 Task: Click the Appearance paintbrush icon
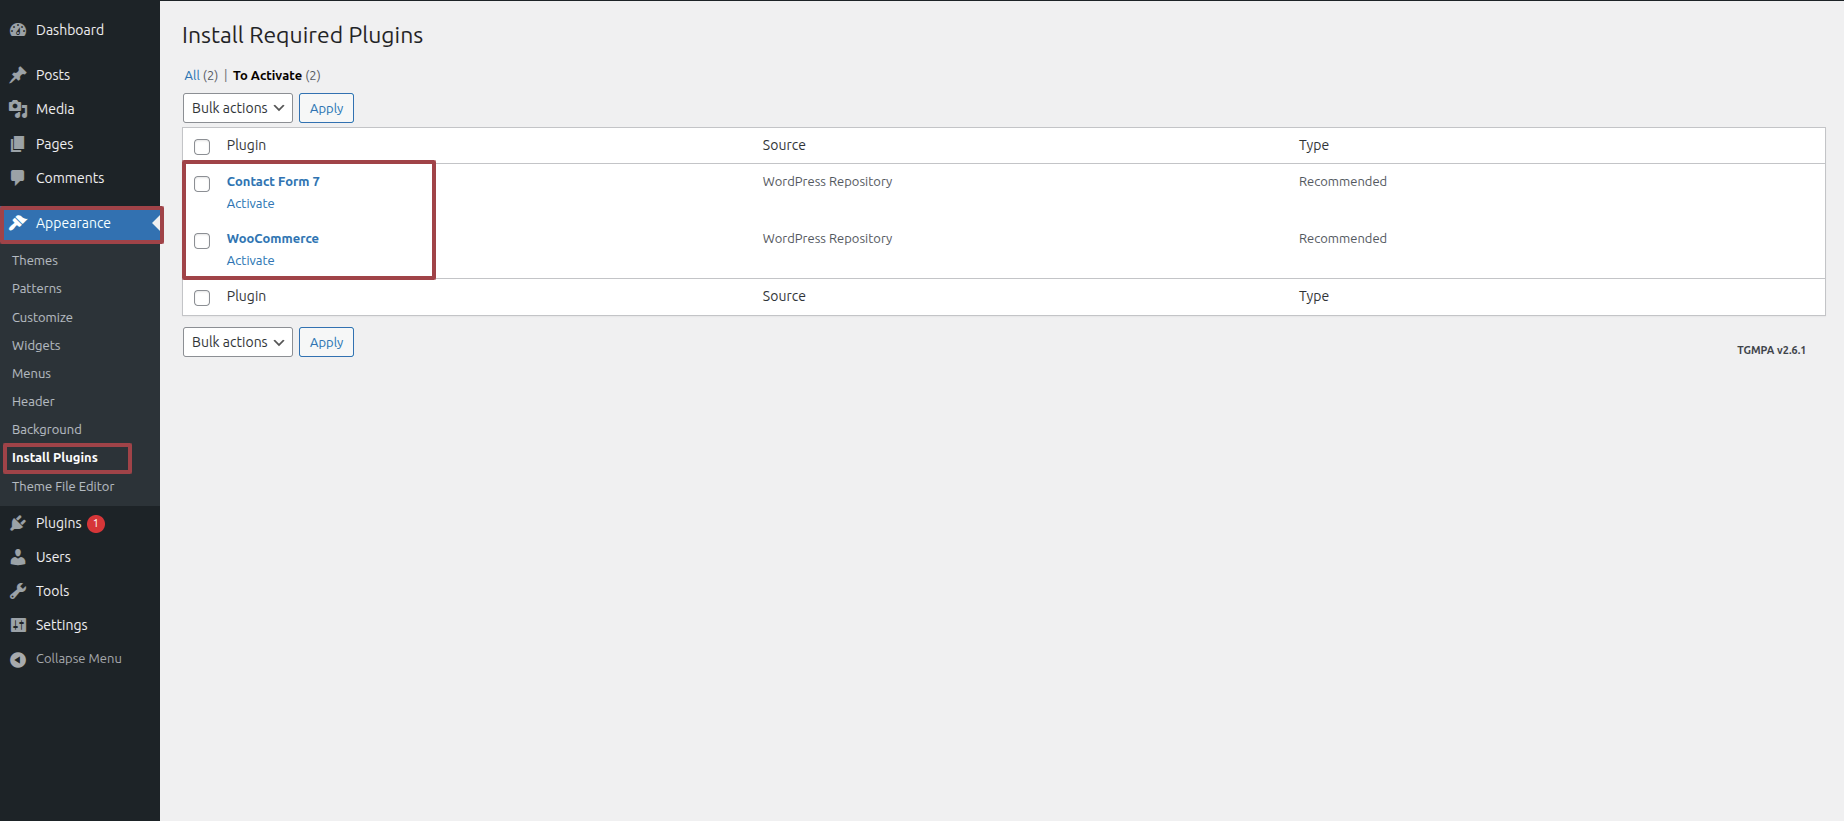pyautogui.click(x=18, y=223)
